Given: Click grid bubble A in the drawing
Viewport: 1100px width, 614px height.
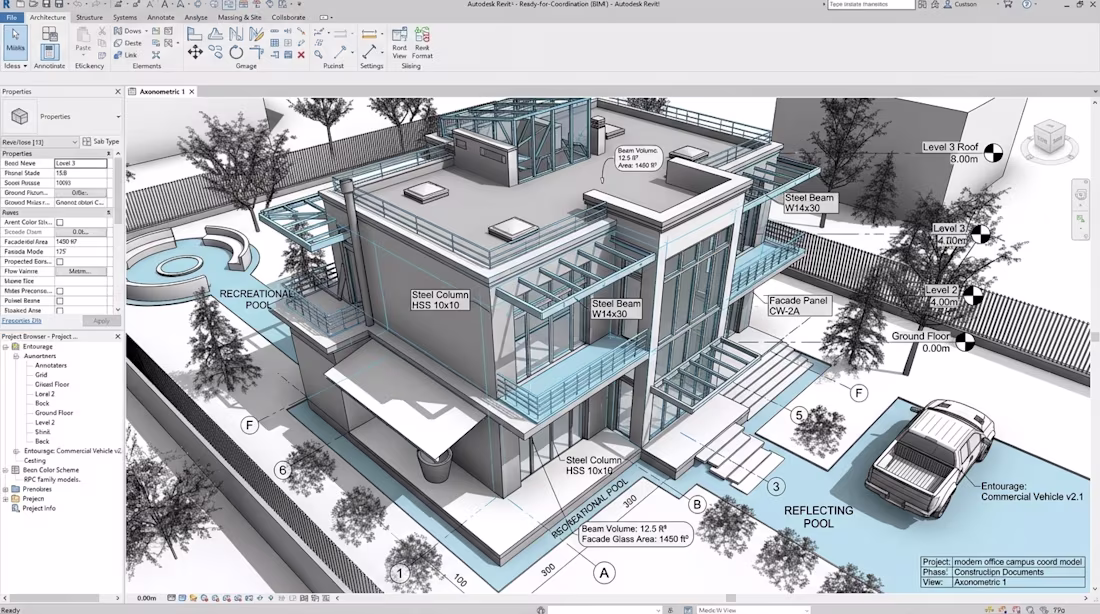Looking at the screenshot, I should click(604, 573).
